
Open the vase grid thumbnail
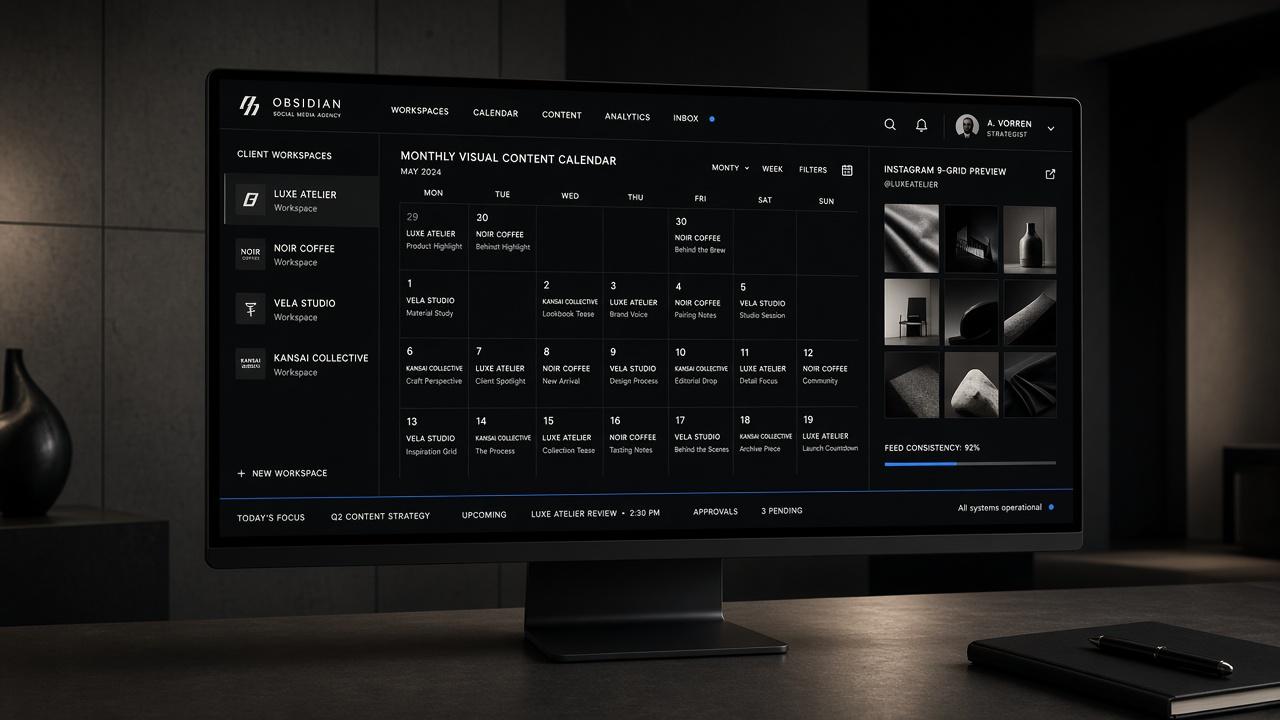(x=1030, y=240)
